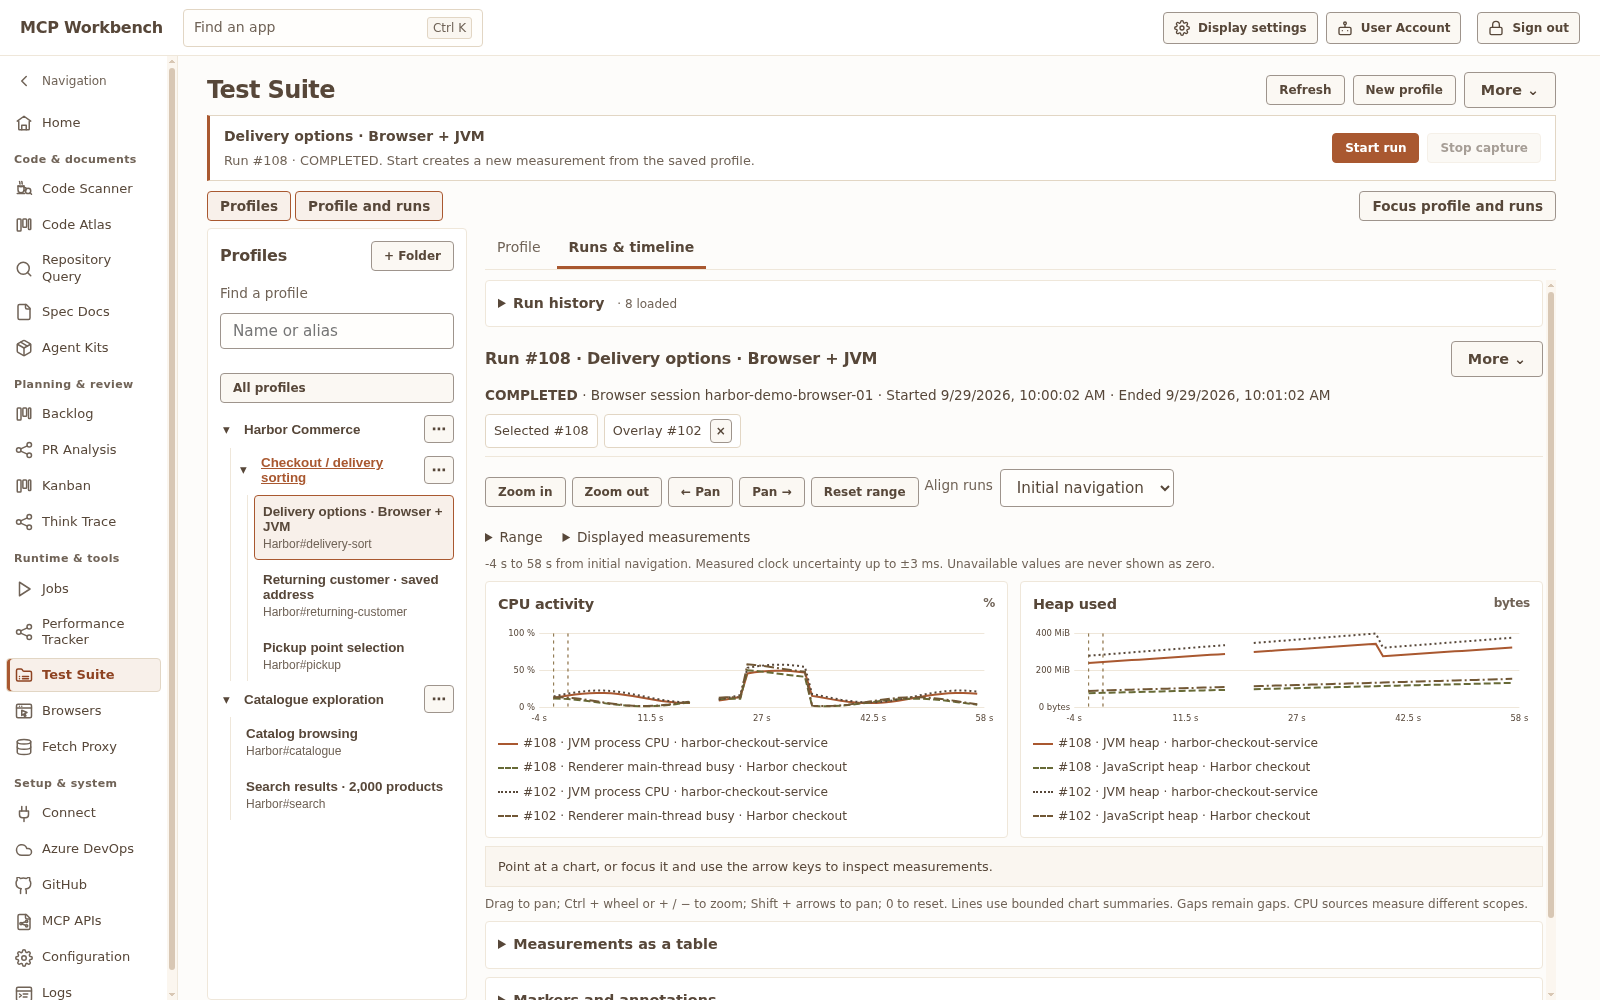Click the Fetch Proxy database icon

pos(24,747)
